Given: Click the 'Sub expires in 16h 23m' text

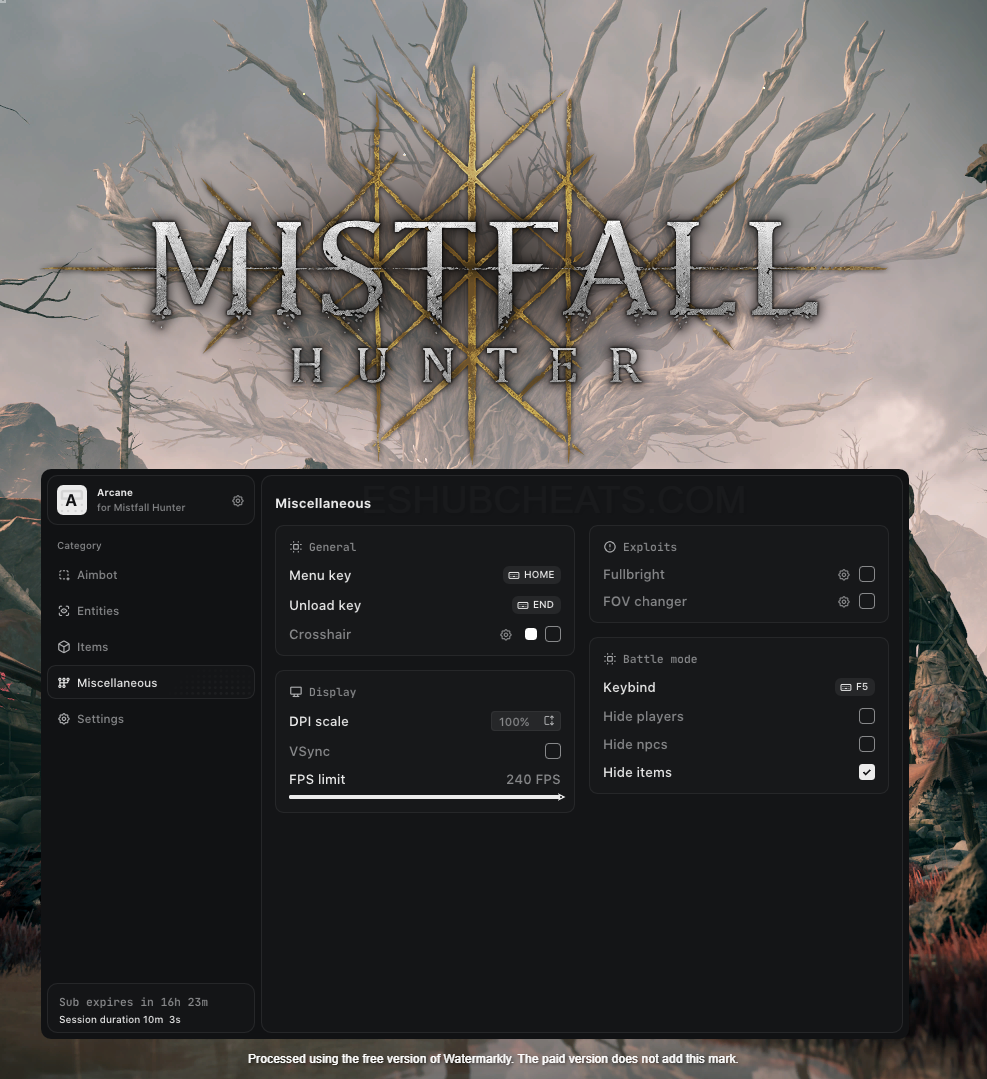Looking at the screenshot, I should pyautogui.click(x=134, y=1002).
